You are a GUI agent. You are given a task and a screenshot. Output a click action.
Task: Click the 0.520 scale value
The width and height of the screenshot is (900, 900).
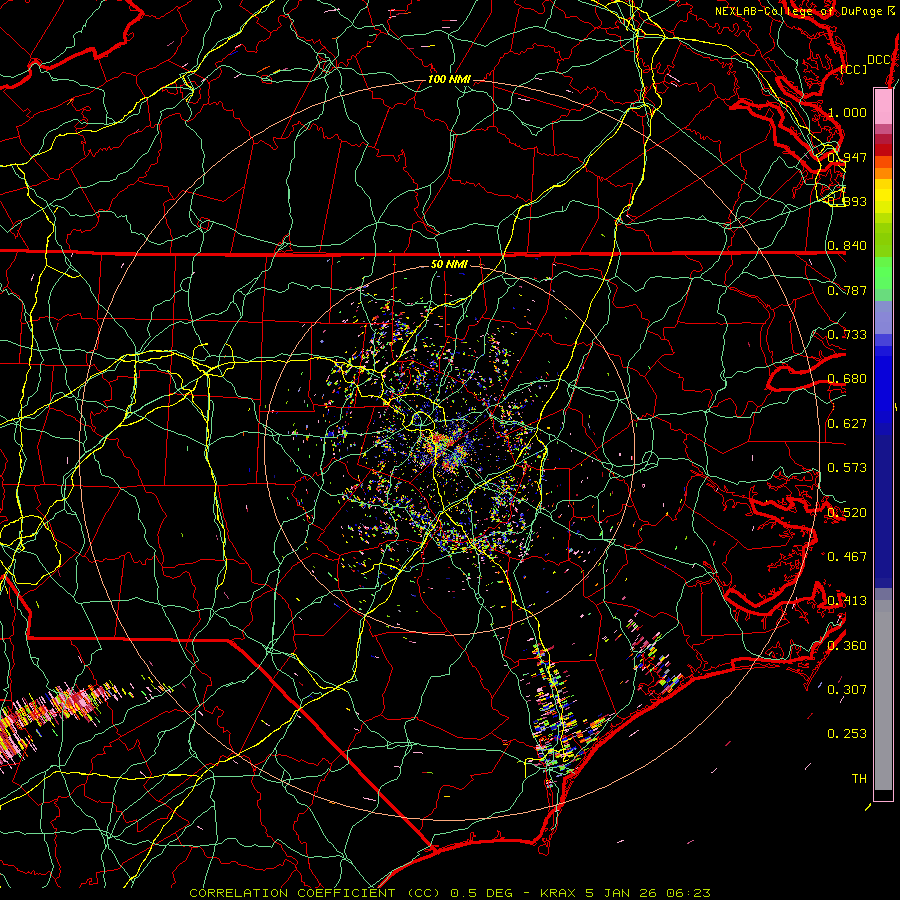tap(847, 513)
